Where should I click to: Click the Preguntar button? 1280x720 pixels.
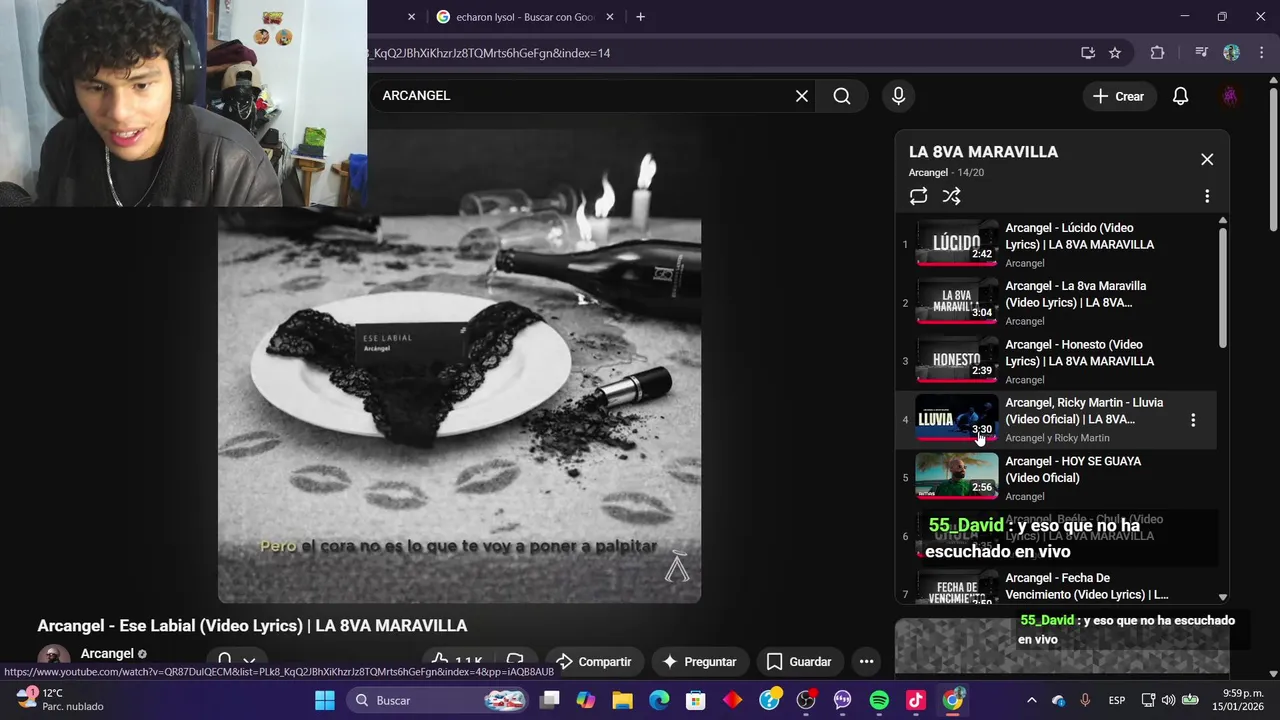[x=699, y=661]
